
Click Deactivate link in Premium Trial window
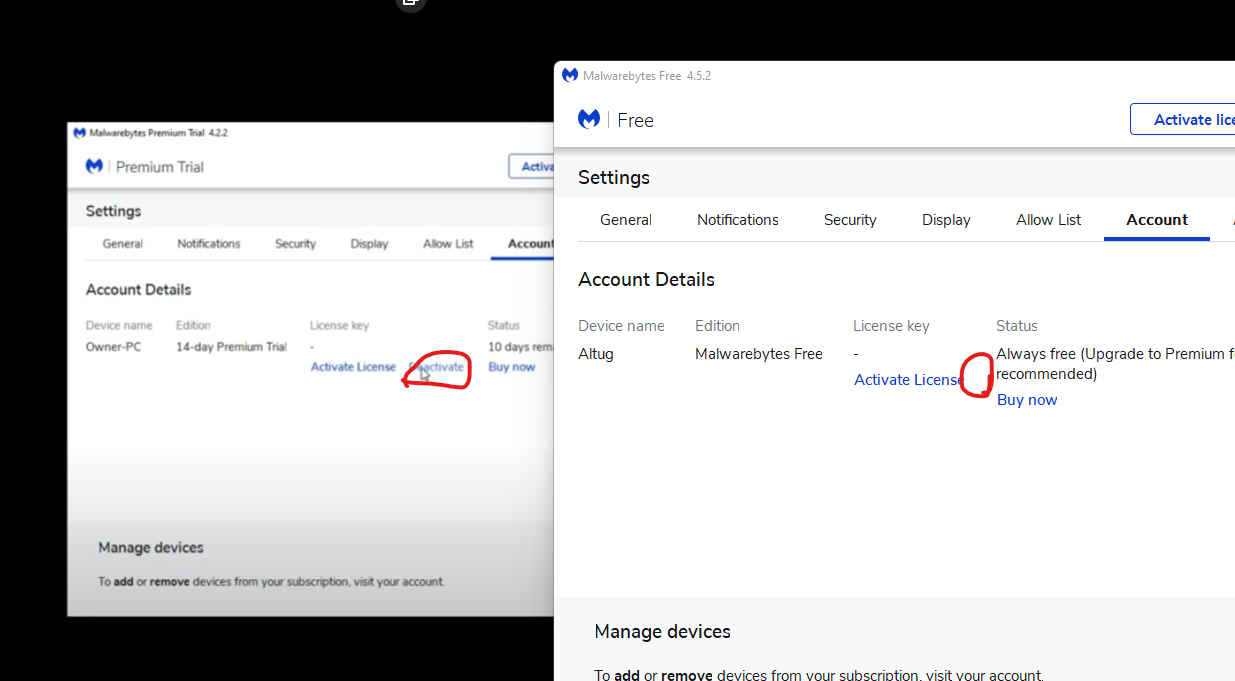[437, 367]
